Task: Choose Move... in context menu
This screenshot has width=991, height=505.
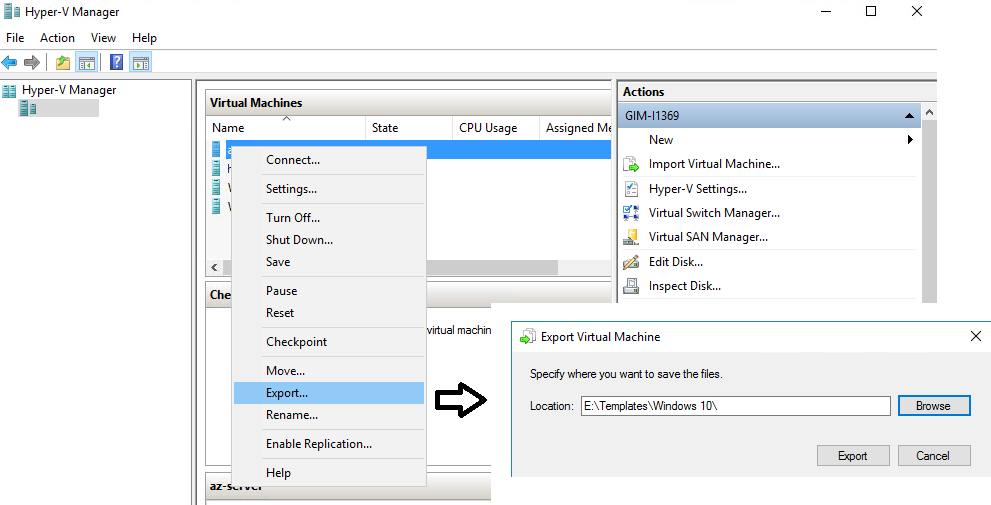Action: click(x=329, y=370)
